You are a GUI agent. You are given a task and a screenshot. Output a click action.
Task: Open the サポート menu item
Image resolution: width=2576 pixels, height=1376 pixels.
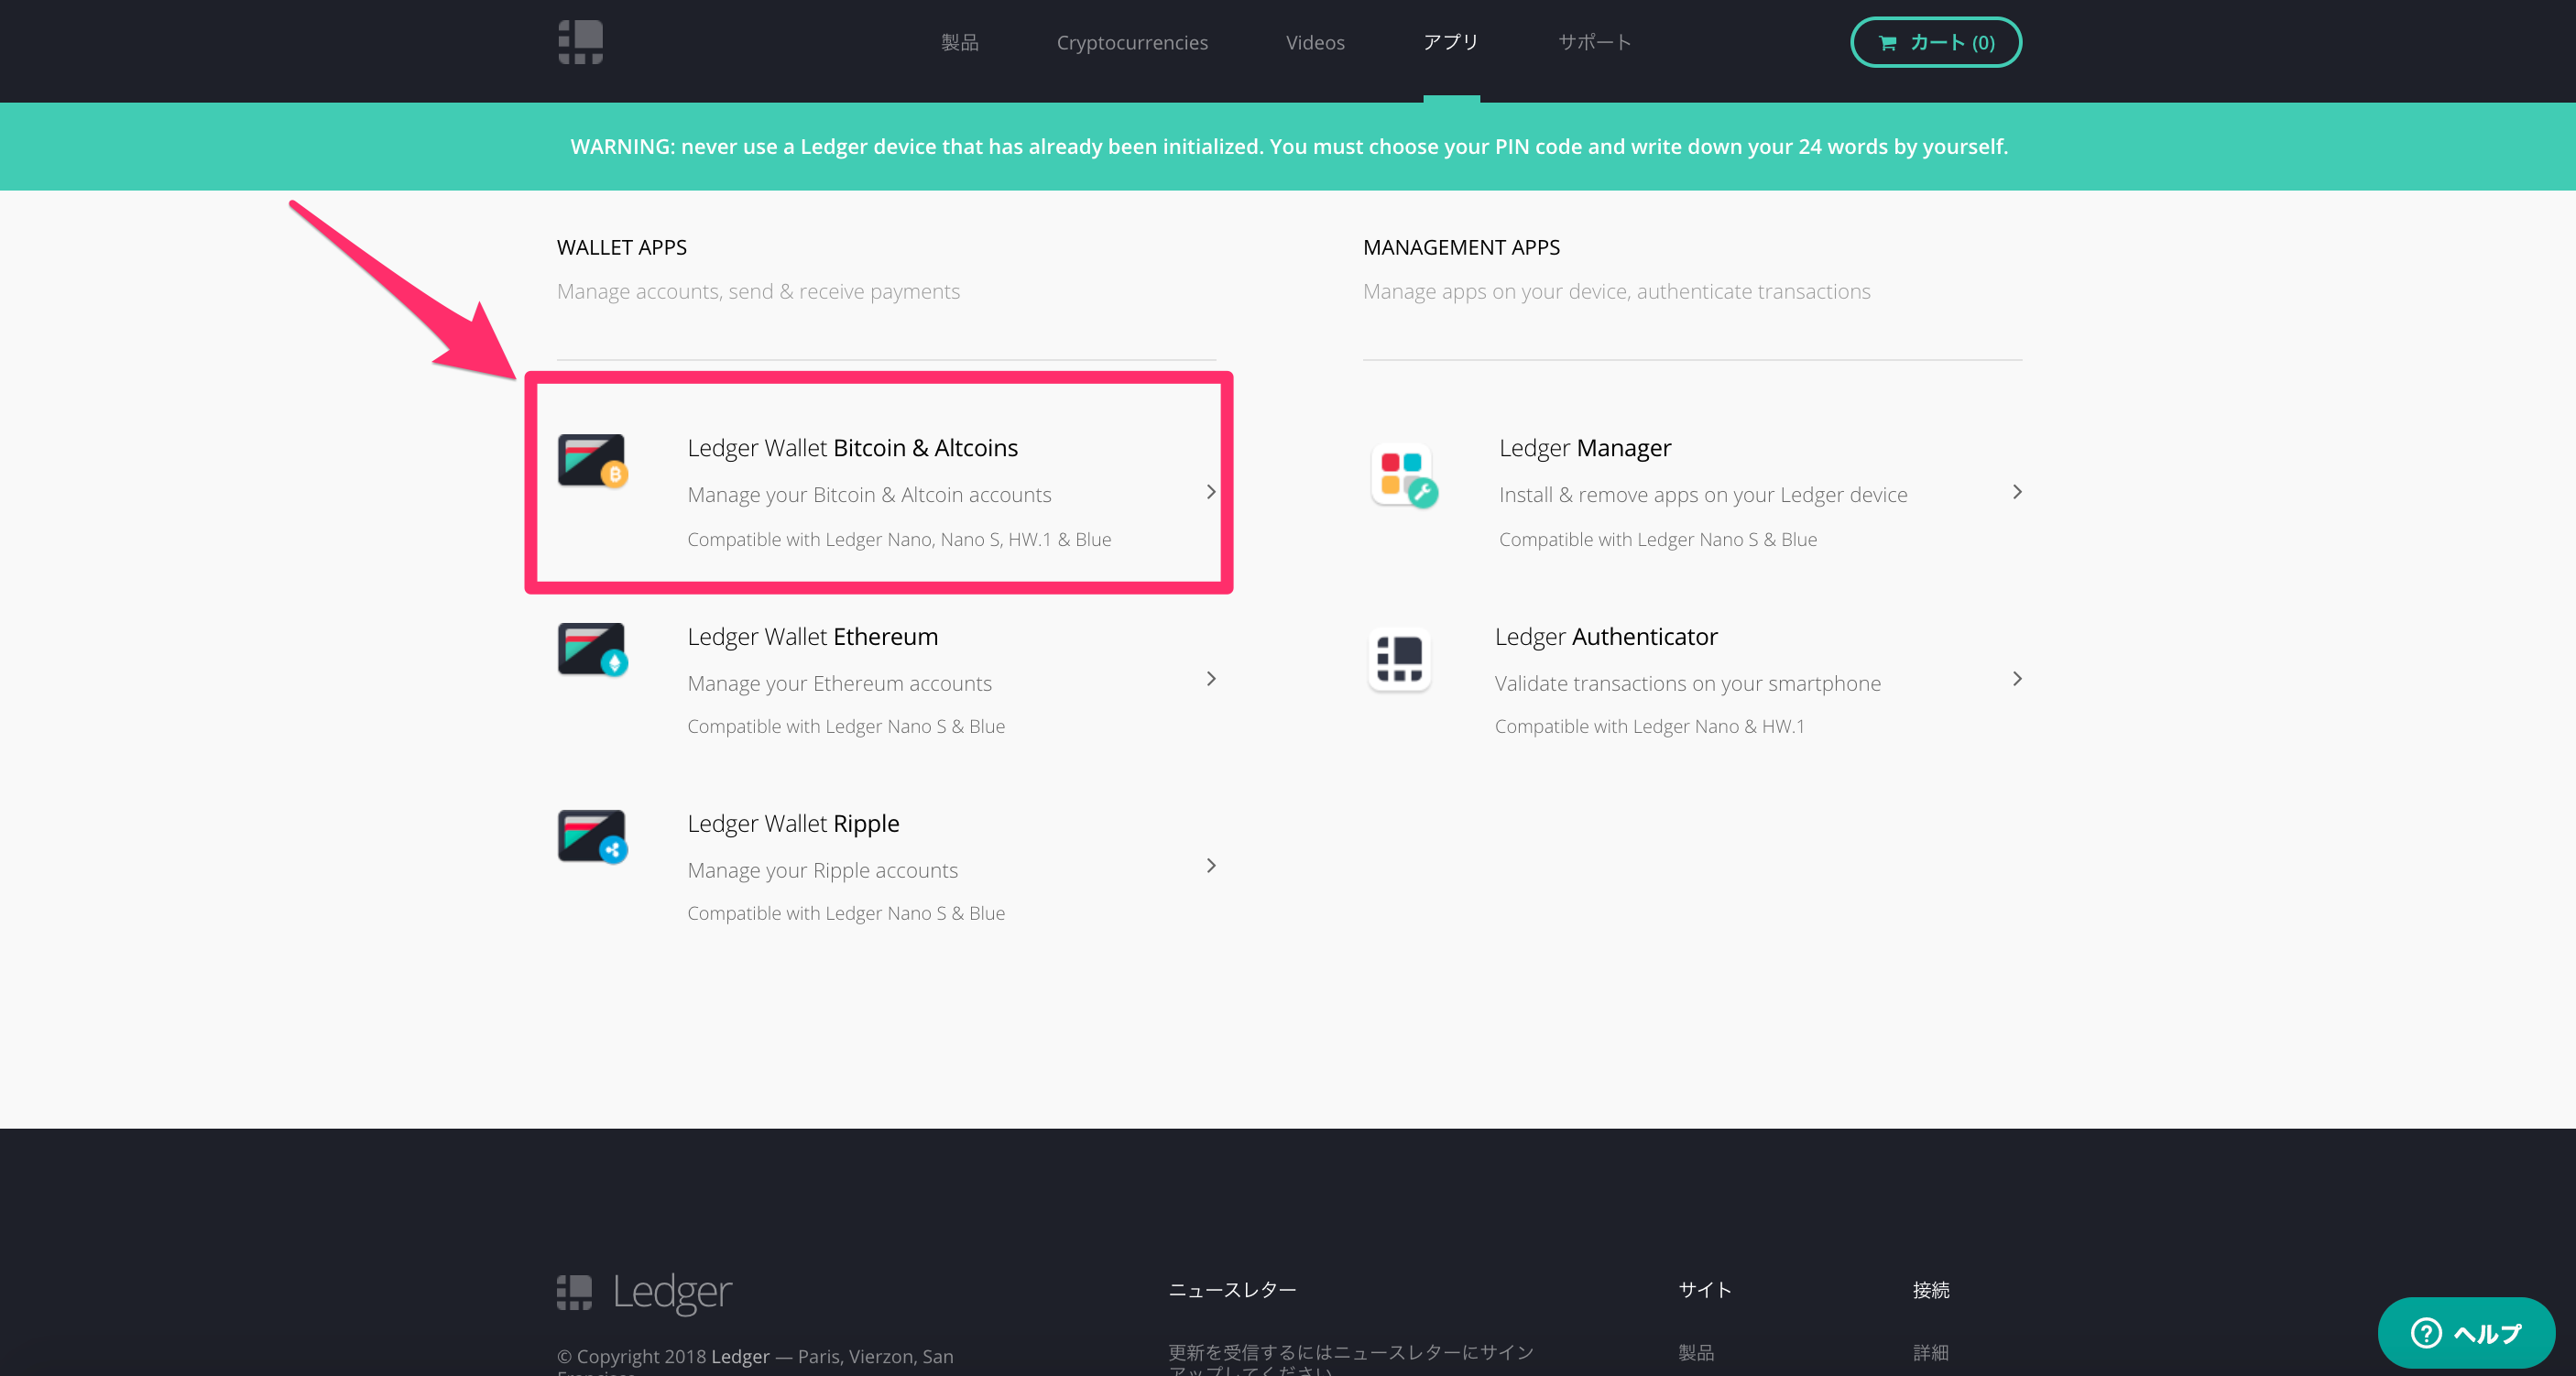click(x=1594, y=43)
